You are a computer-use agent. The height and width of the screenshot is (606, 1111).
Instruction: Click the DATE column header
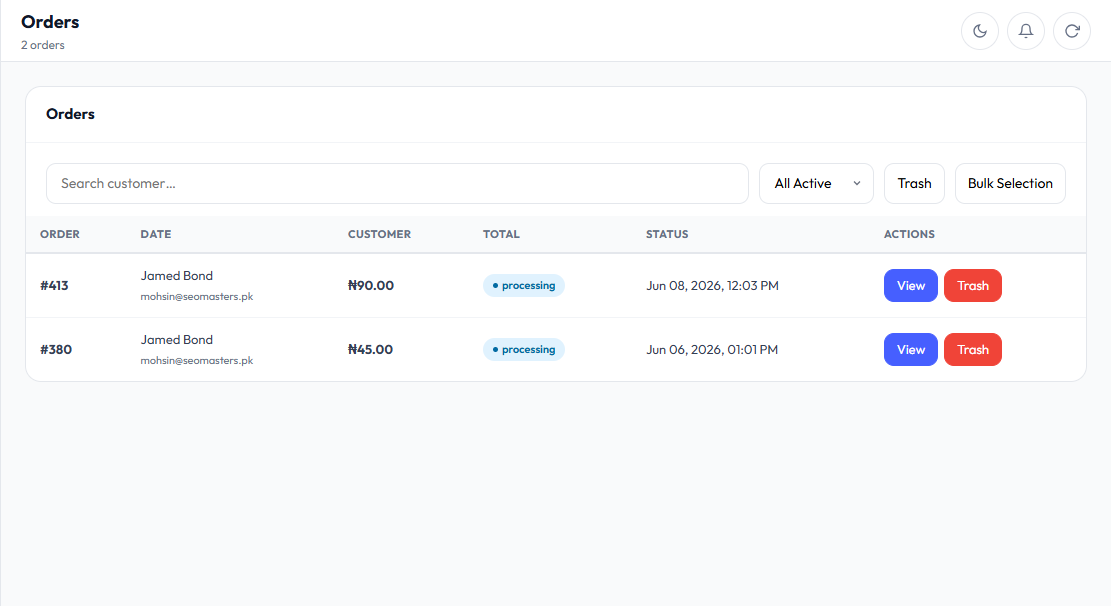[156, 234]
